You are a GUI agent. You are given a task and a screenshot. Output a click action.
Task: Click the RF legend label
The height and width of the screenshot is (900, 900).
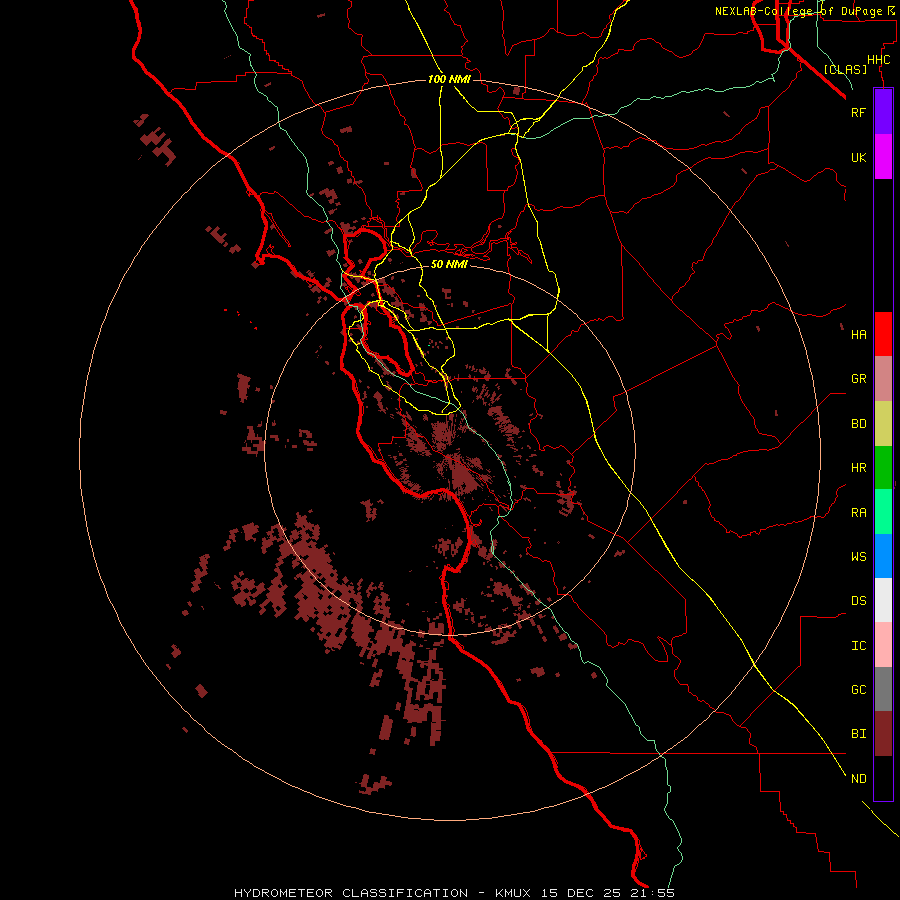pos(859,112)
